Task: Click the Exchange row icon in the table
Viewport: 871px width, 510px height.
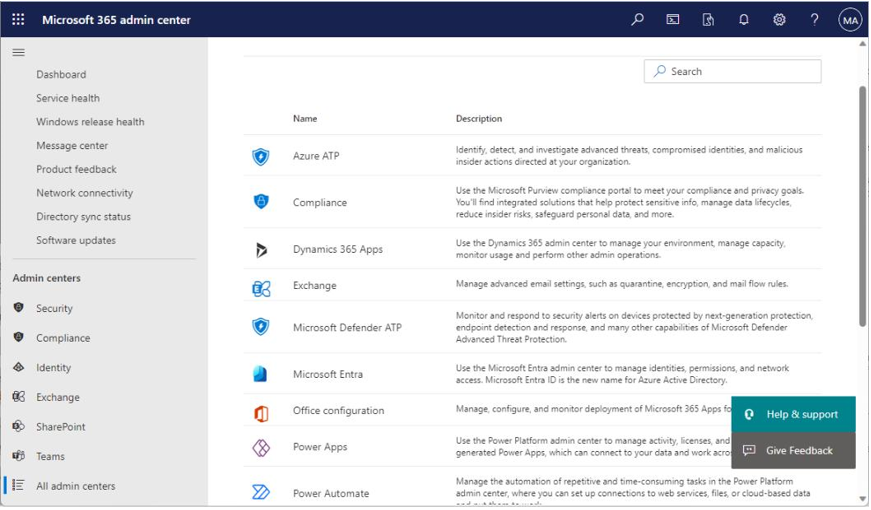Action: (261, 288)
